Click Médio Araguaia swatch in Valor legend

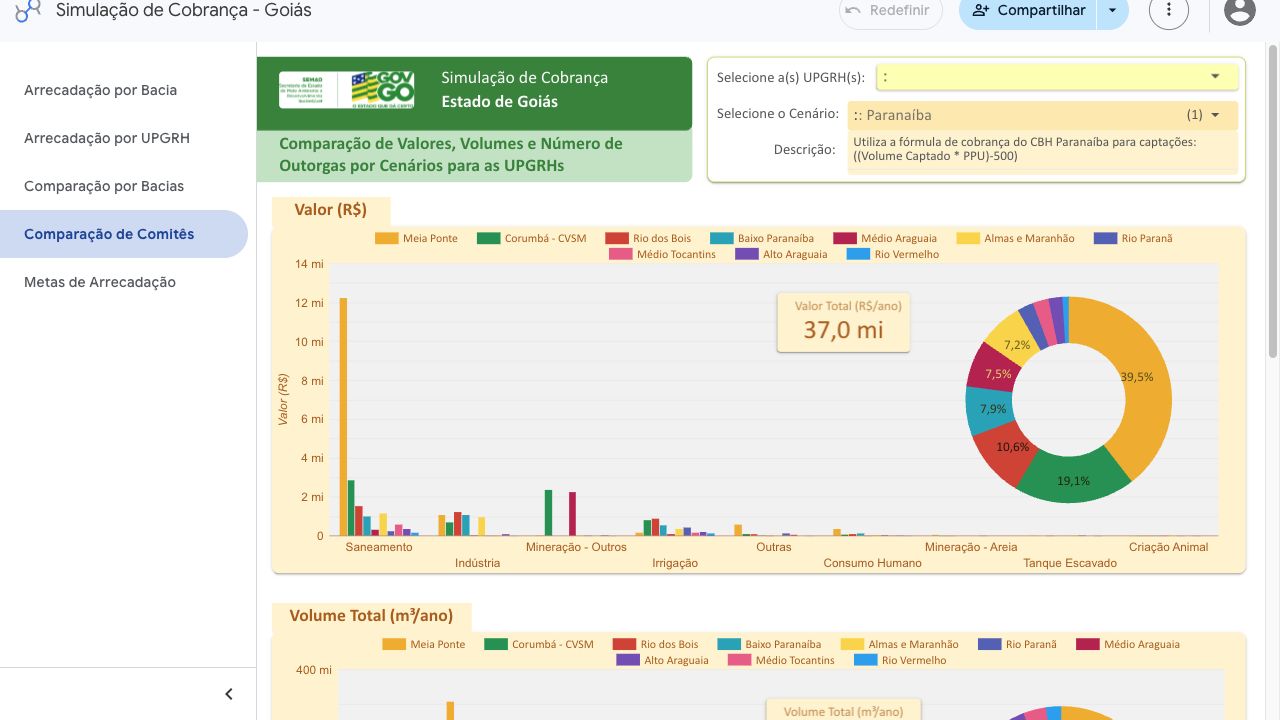(845, 238)
